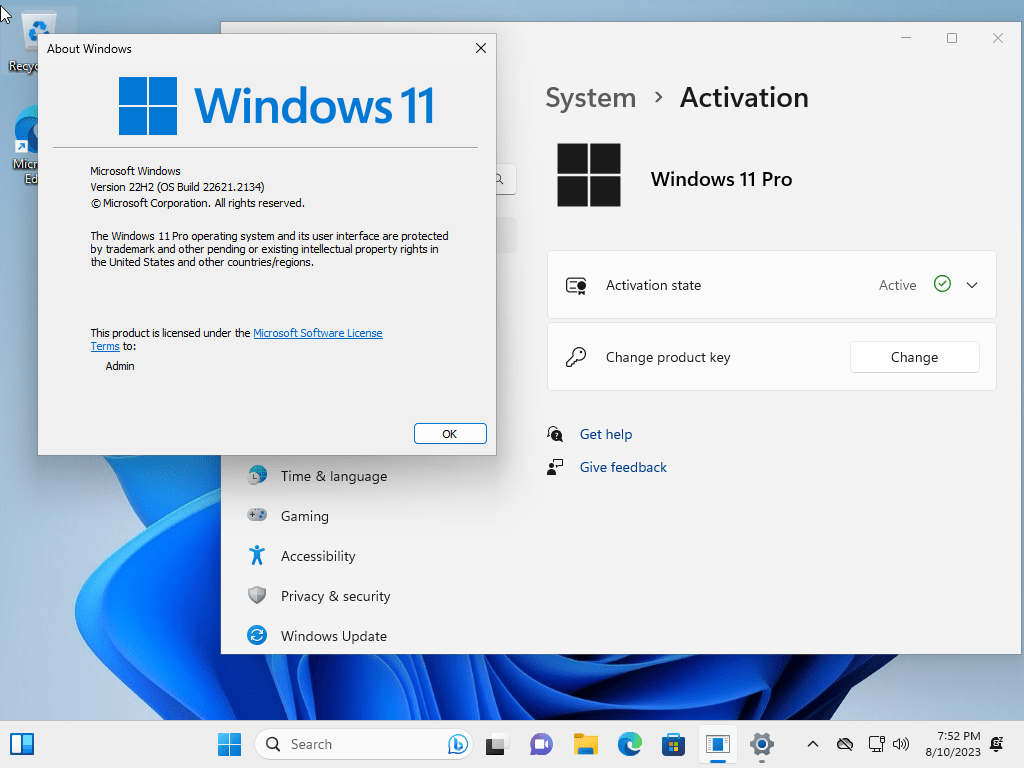Click the OneDrive cloud tray icon

(845, 744)
